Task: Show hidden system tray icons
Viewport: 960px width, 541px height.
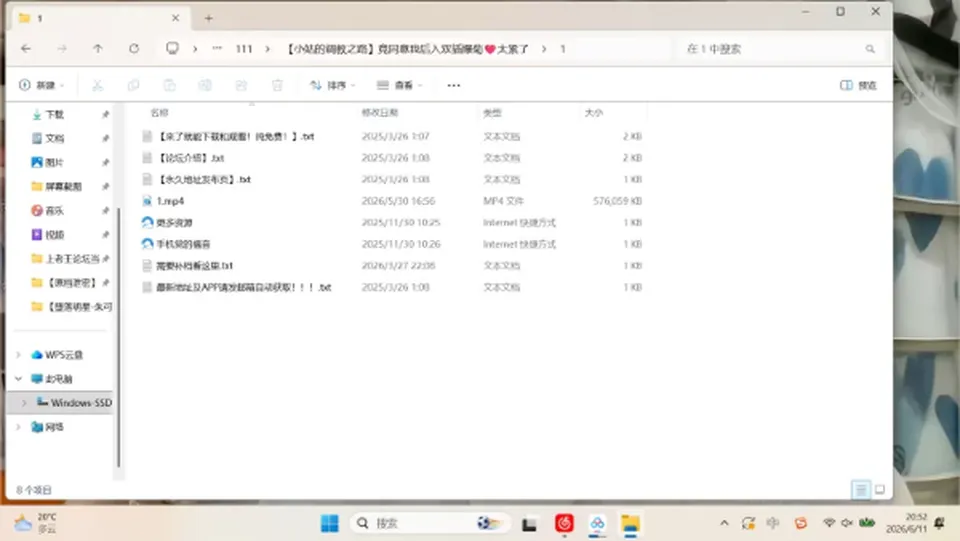Action: pyautogui.click(x=724, y=523)
